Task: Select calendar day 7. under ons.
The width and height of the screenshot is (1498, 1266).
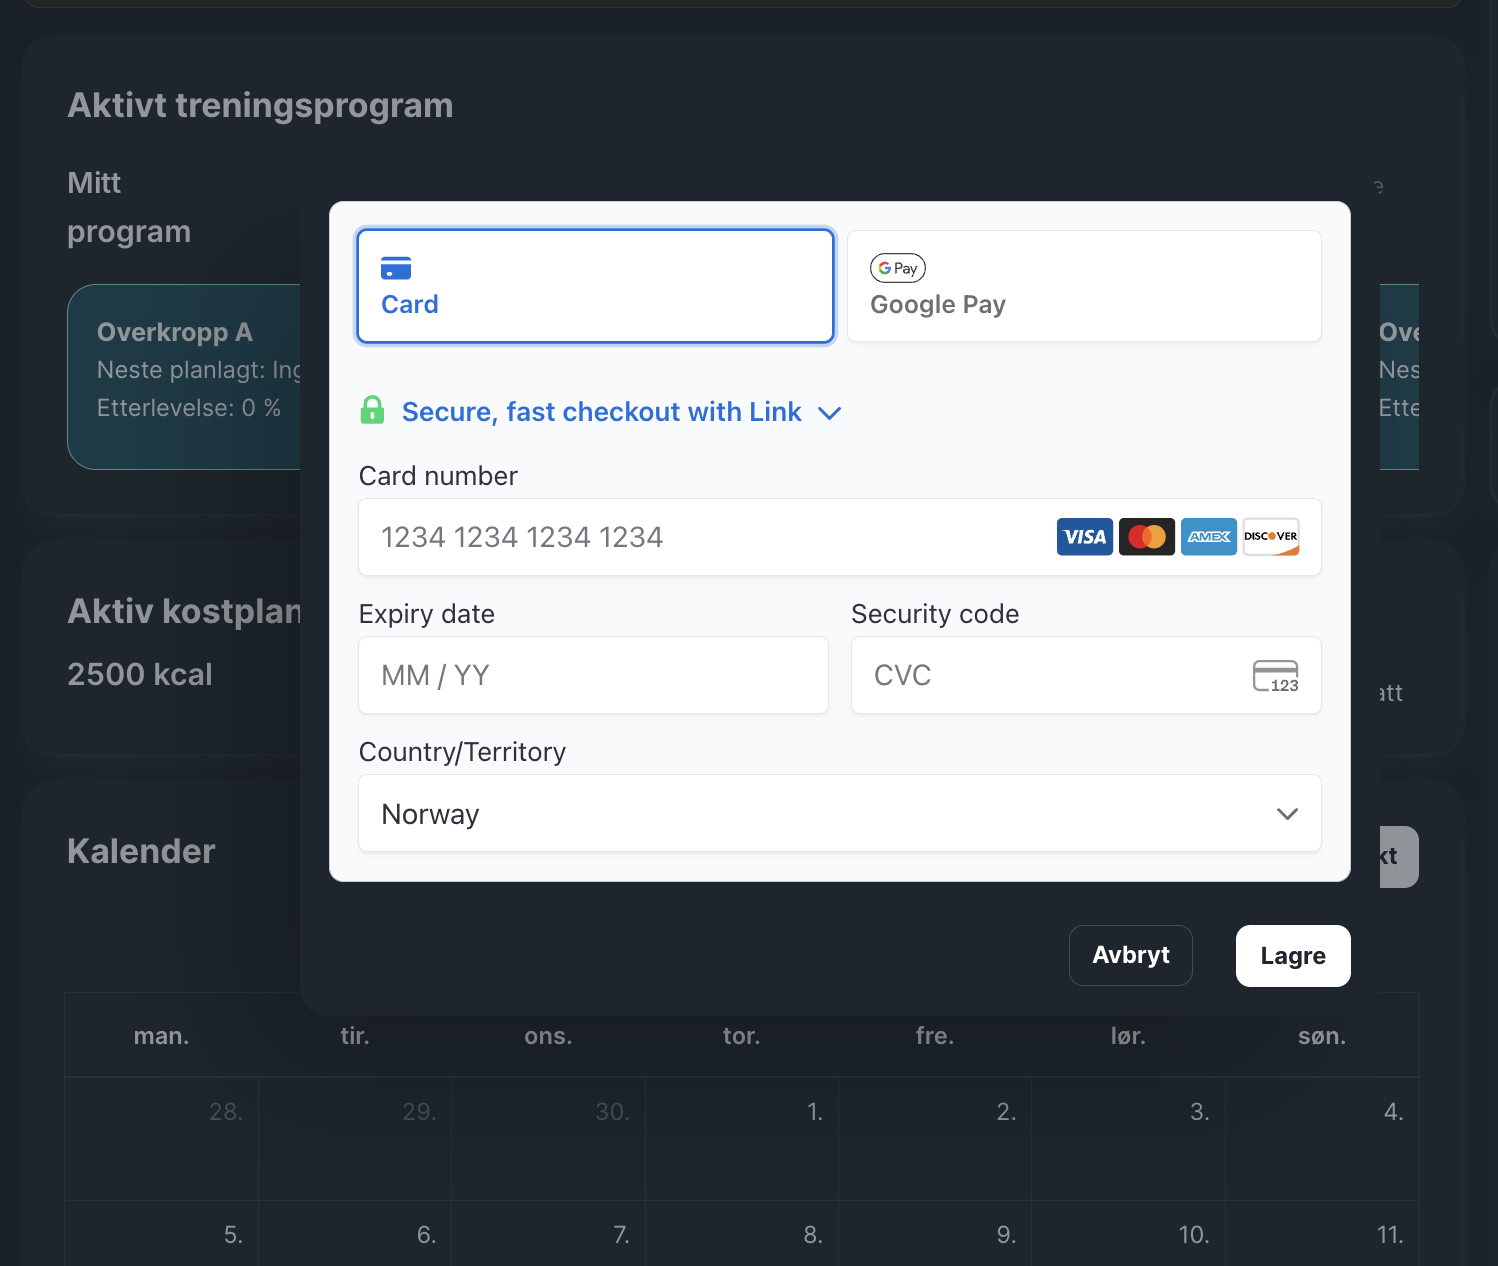Action: coord(548,1233)
